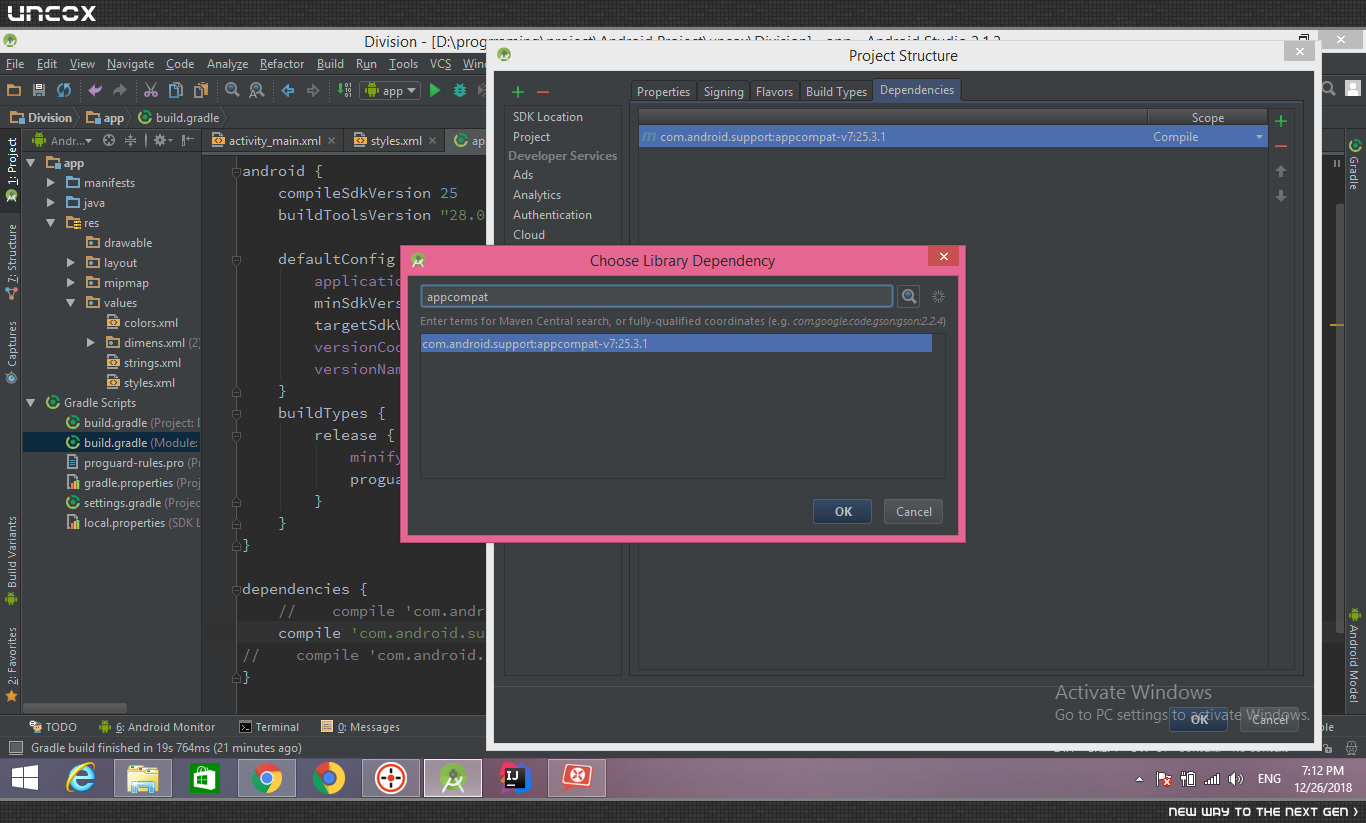
Task: Click Cancel in Choose Library Dependency dialog
Action: click(913, 511)
